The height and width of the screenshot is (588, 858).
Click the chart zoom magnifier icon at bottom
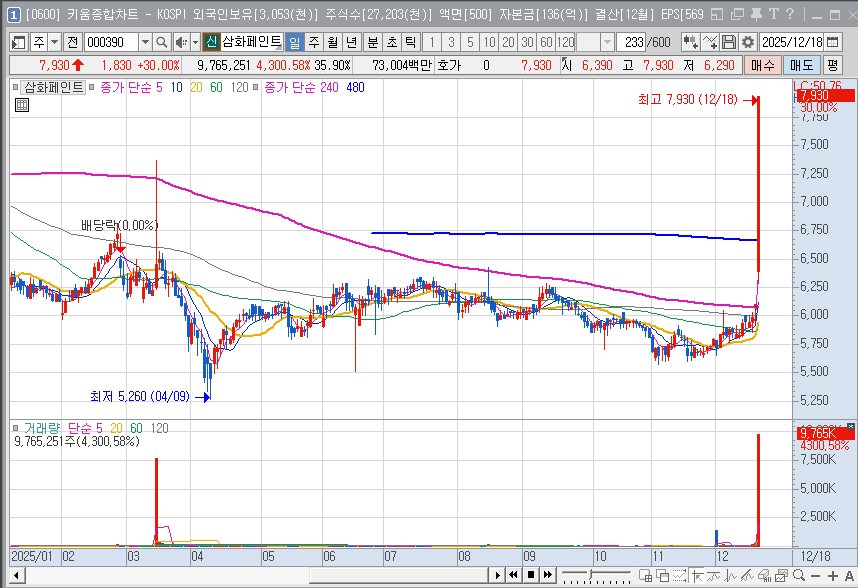click(799, 575)
